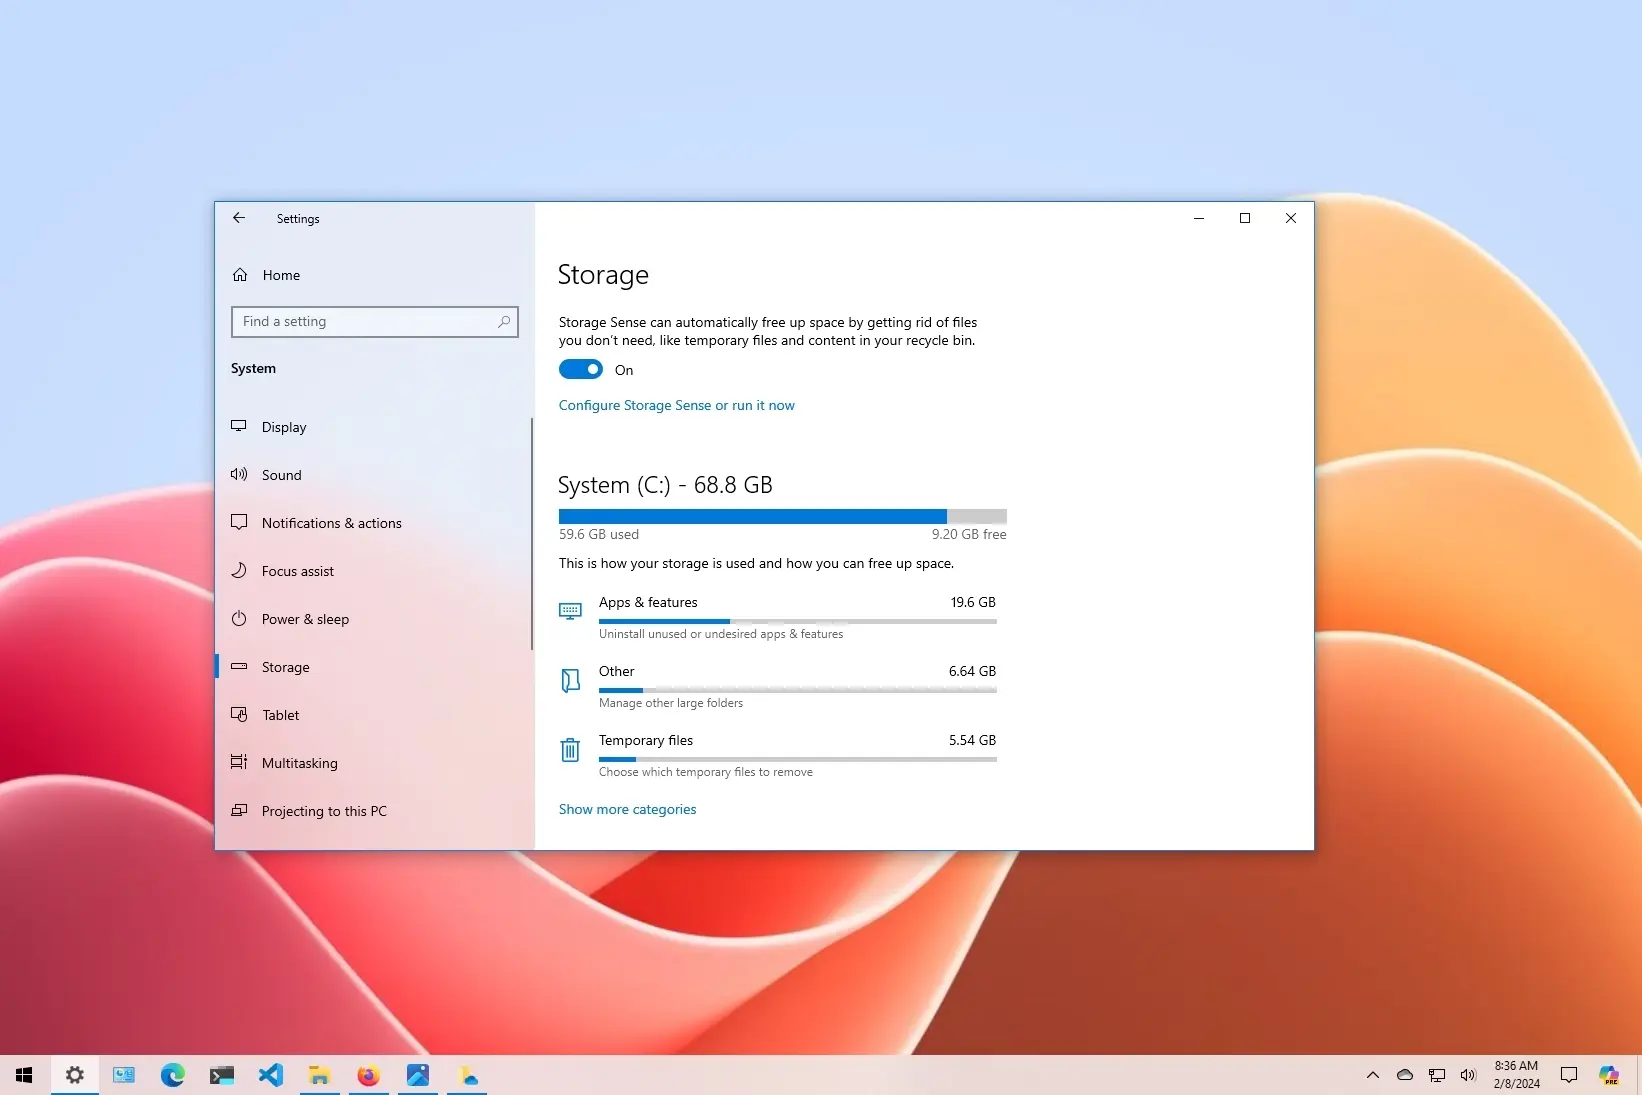Click the Apps & features keyboard icon

click(570, 611)
